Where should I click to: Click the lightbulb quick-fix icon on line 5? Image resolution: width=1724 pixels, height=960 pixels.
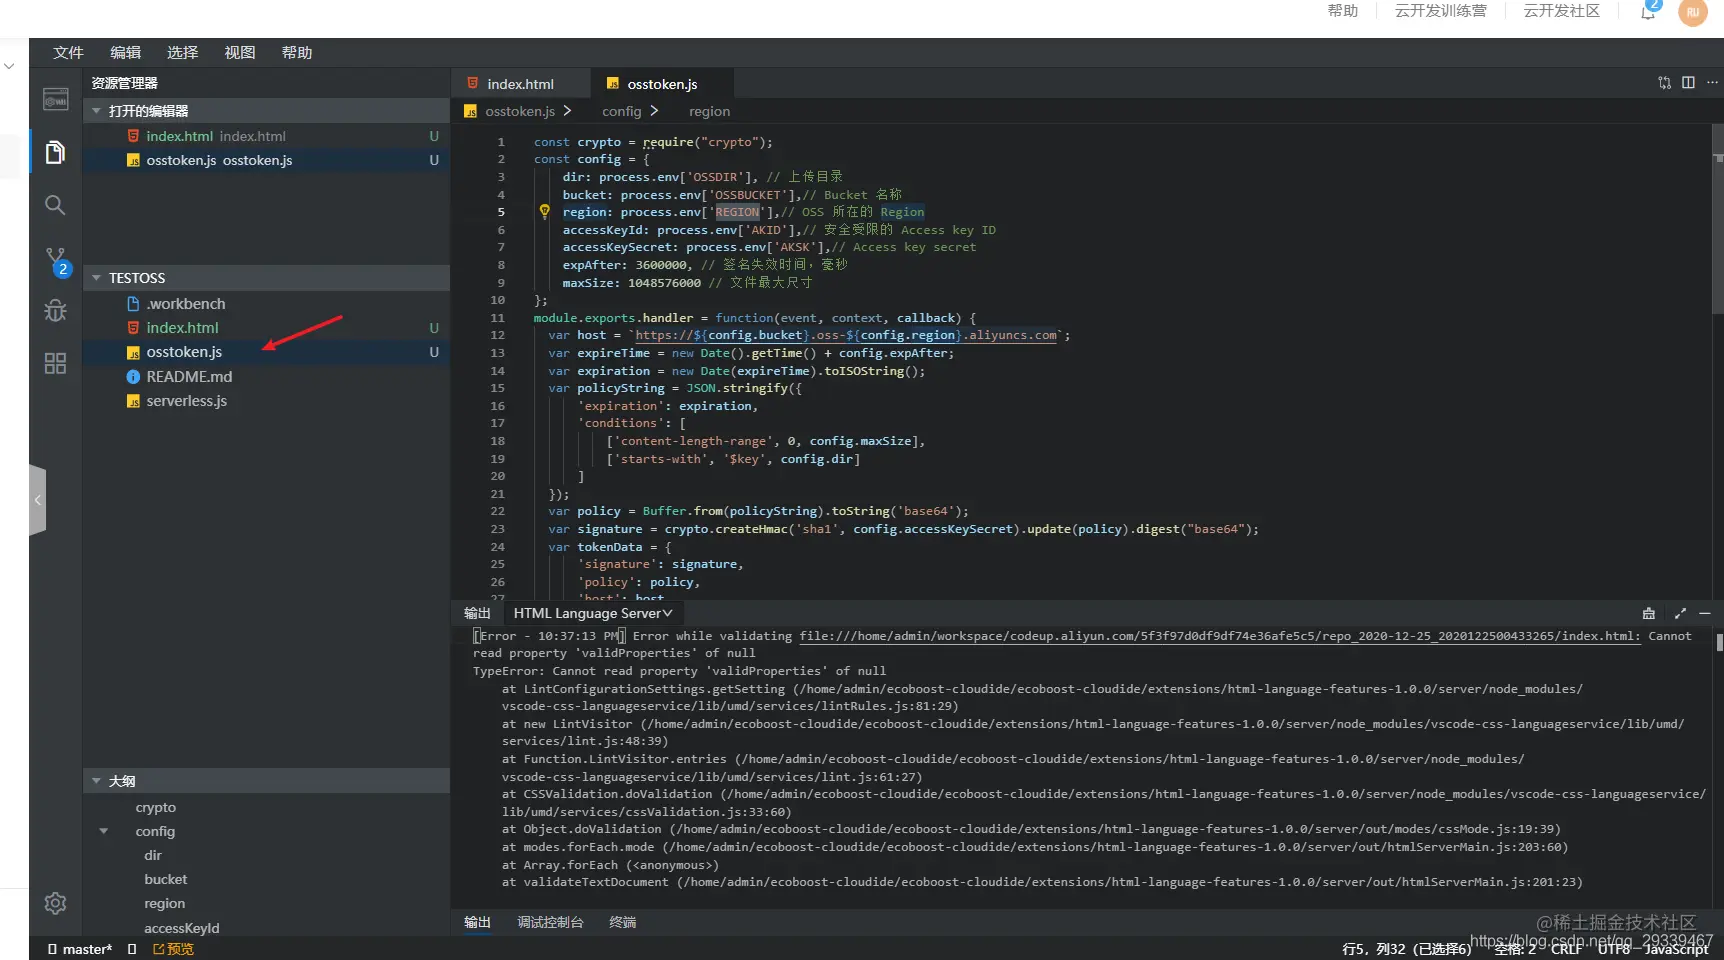click(x=545, y=211)
